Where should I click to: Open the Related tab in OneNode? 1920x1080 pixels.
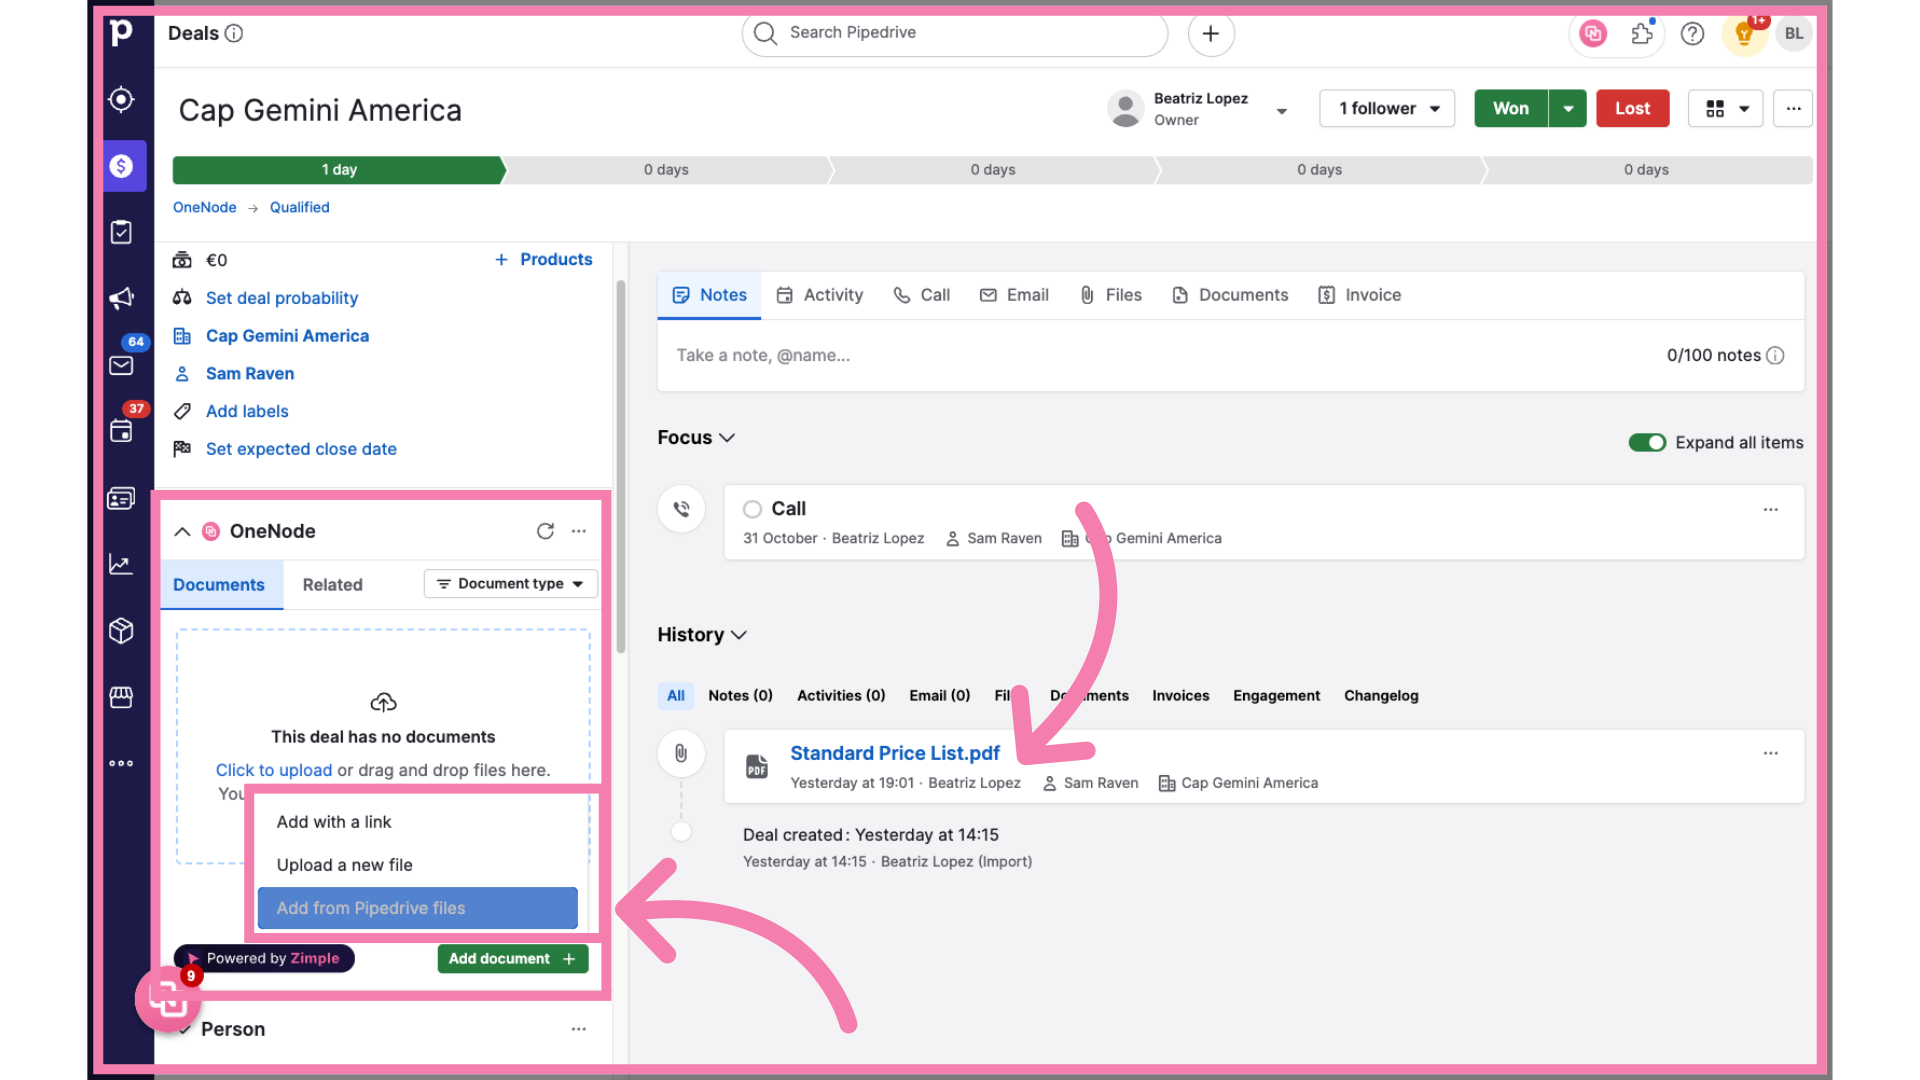[x=332, y=585]
